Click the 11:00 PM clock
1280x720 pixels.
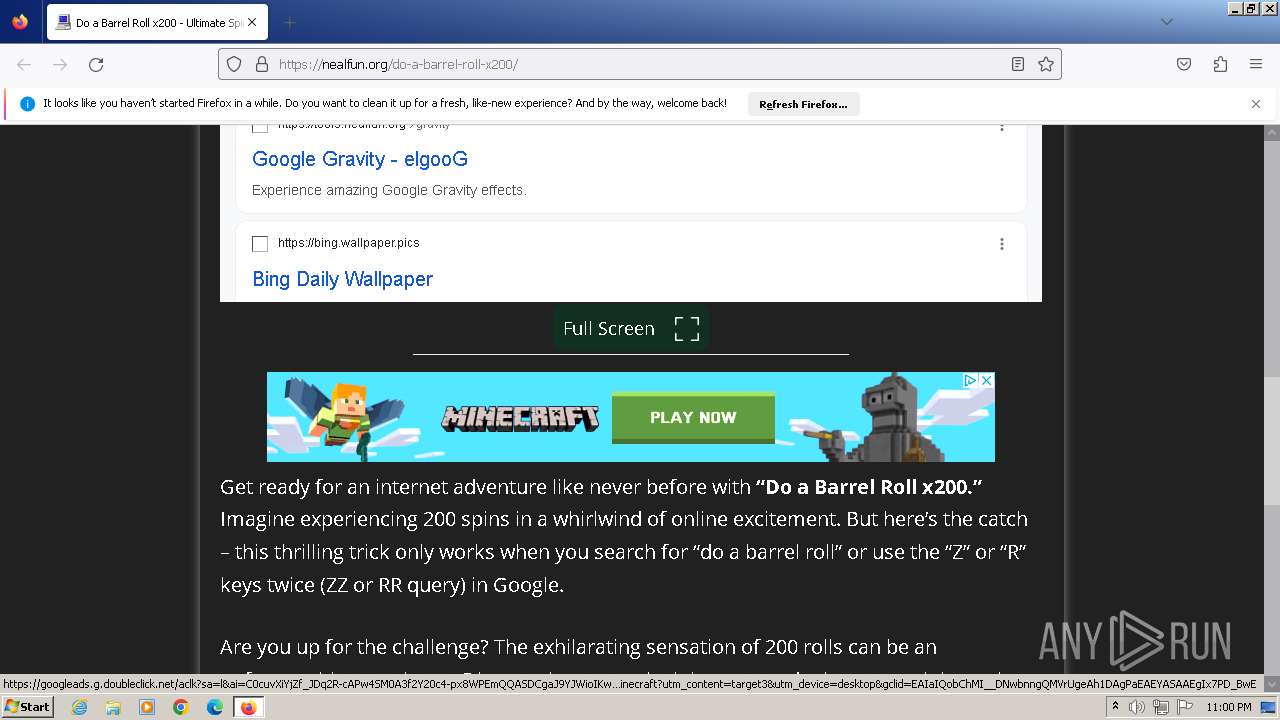coord(1229,707)
